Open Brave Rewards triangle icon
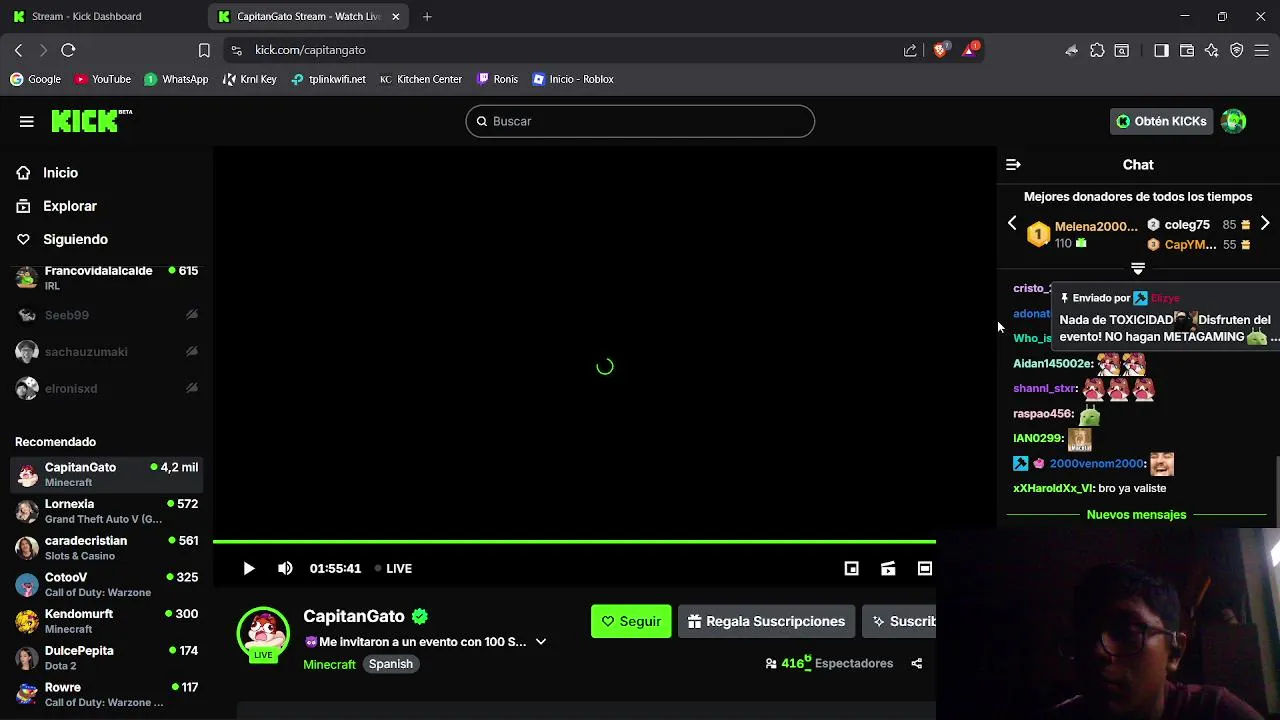 point(970,49)
